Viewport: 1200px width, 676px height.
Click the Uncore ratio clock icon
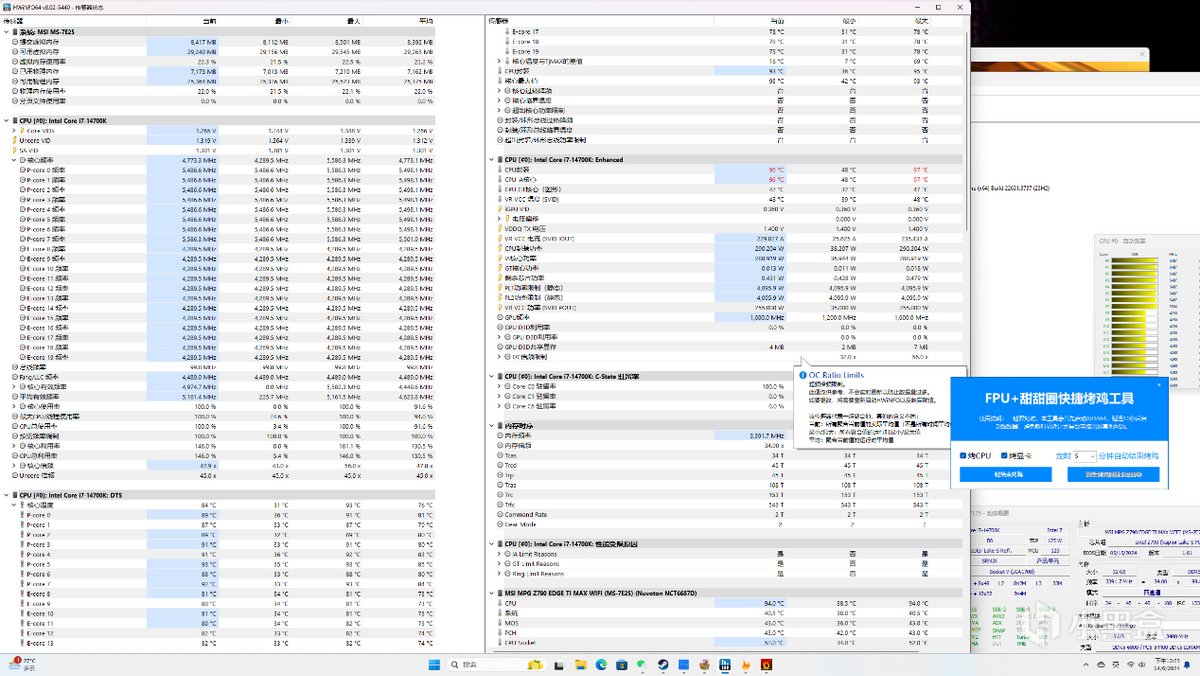click(x=13, y=475)
